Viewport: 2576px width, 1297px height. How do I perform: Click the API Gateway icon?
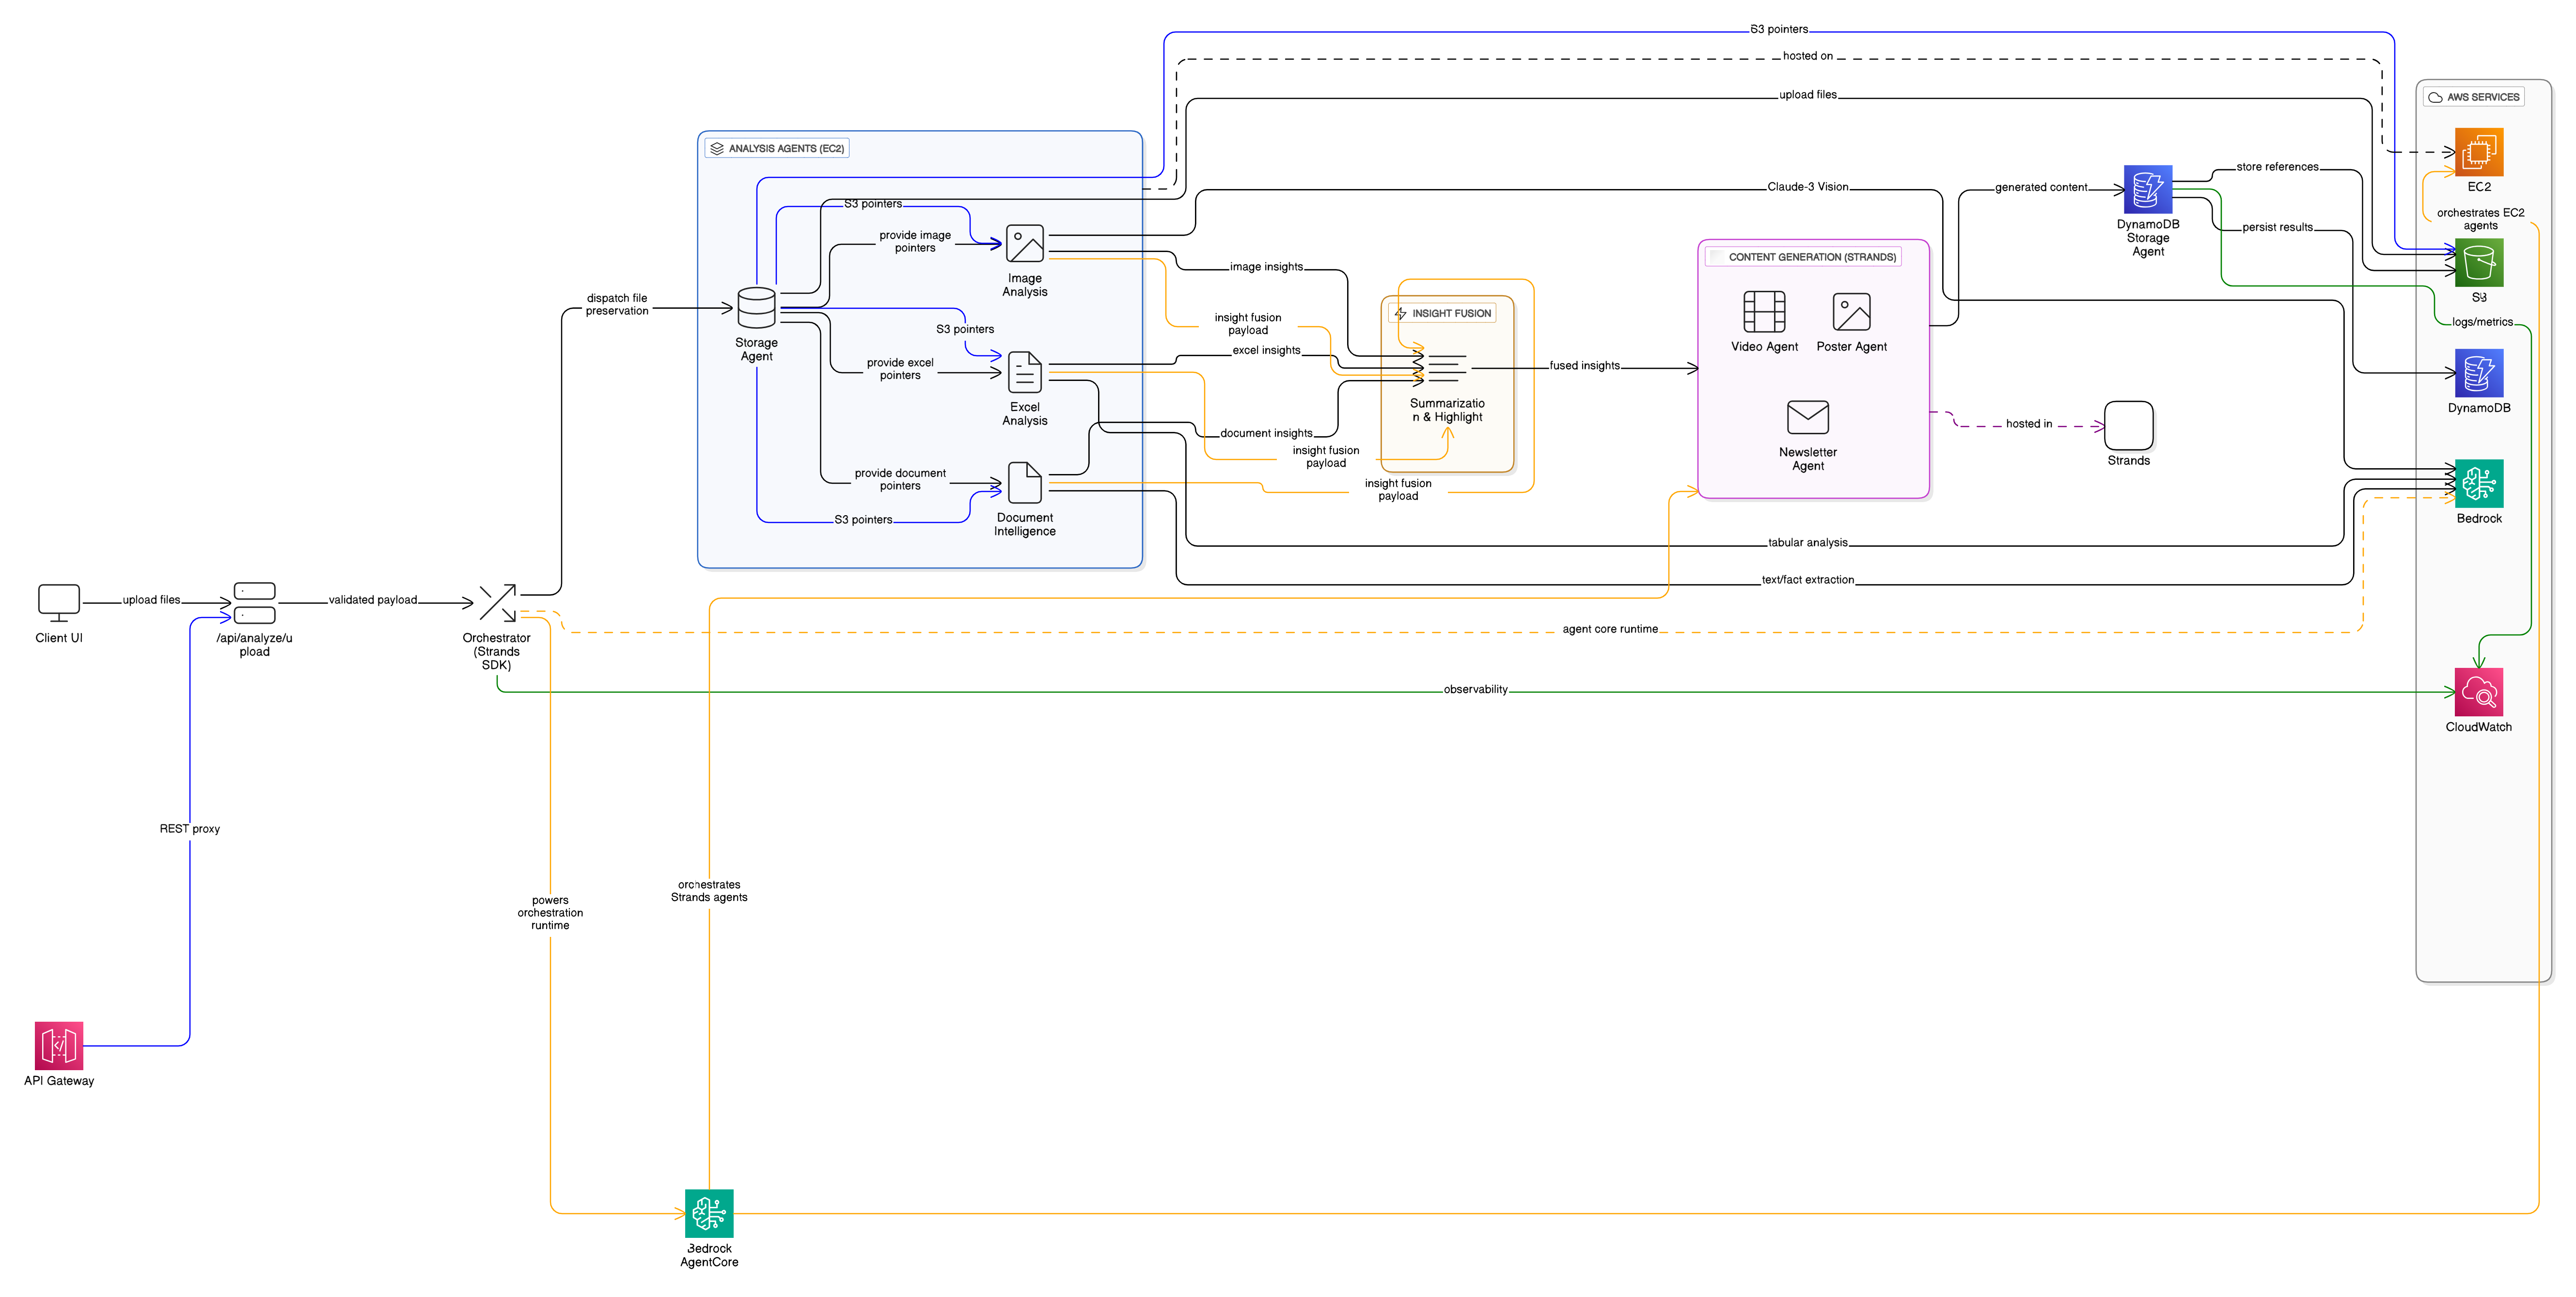pyautogui.click(x=59, y=1045)
